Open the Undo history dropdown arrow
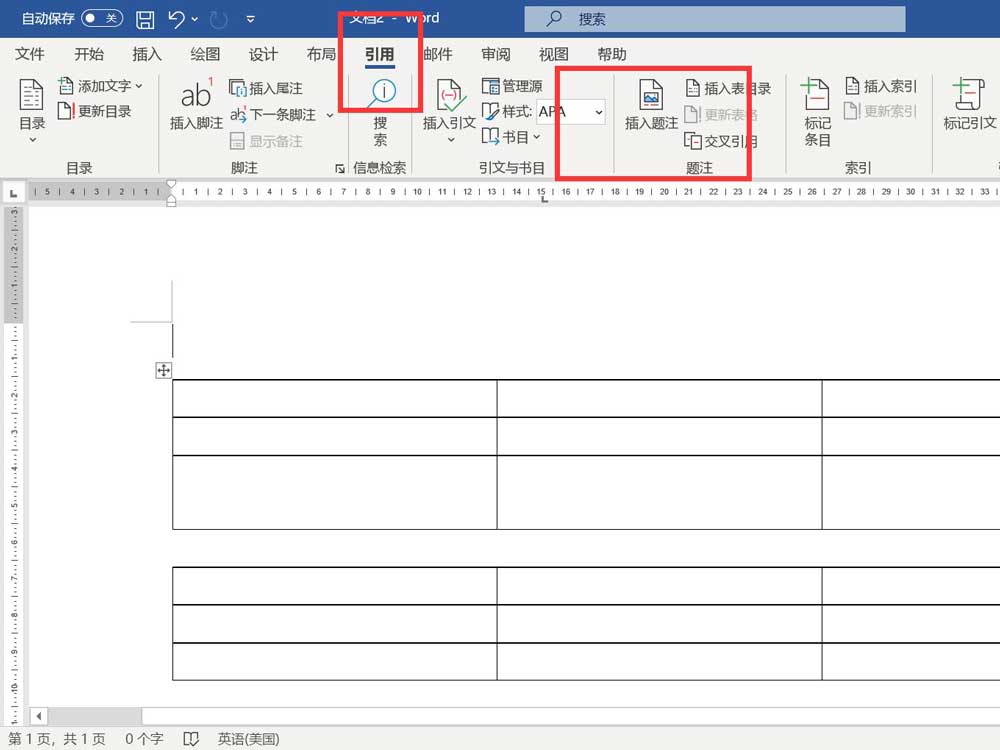This screenshot has height=750, width=1000. tap(195, 19)
